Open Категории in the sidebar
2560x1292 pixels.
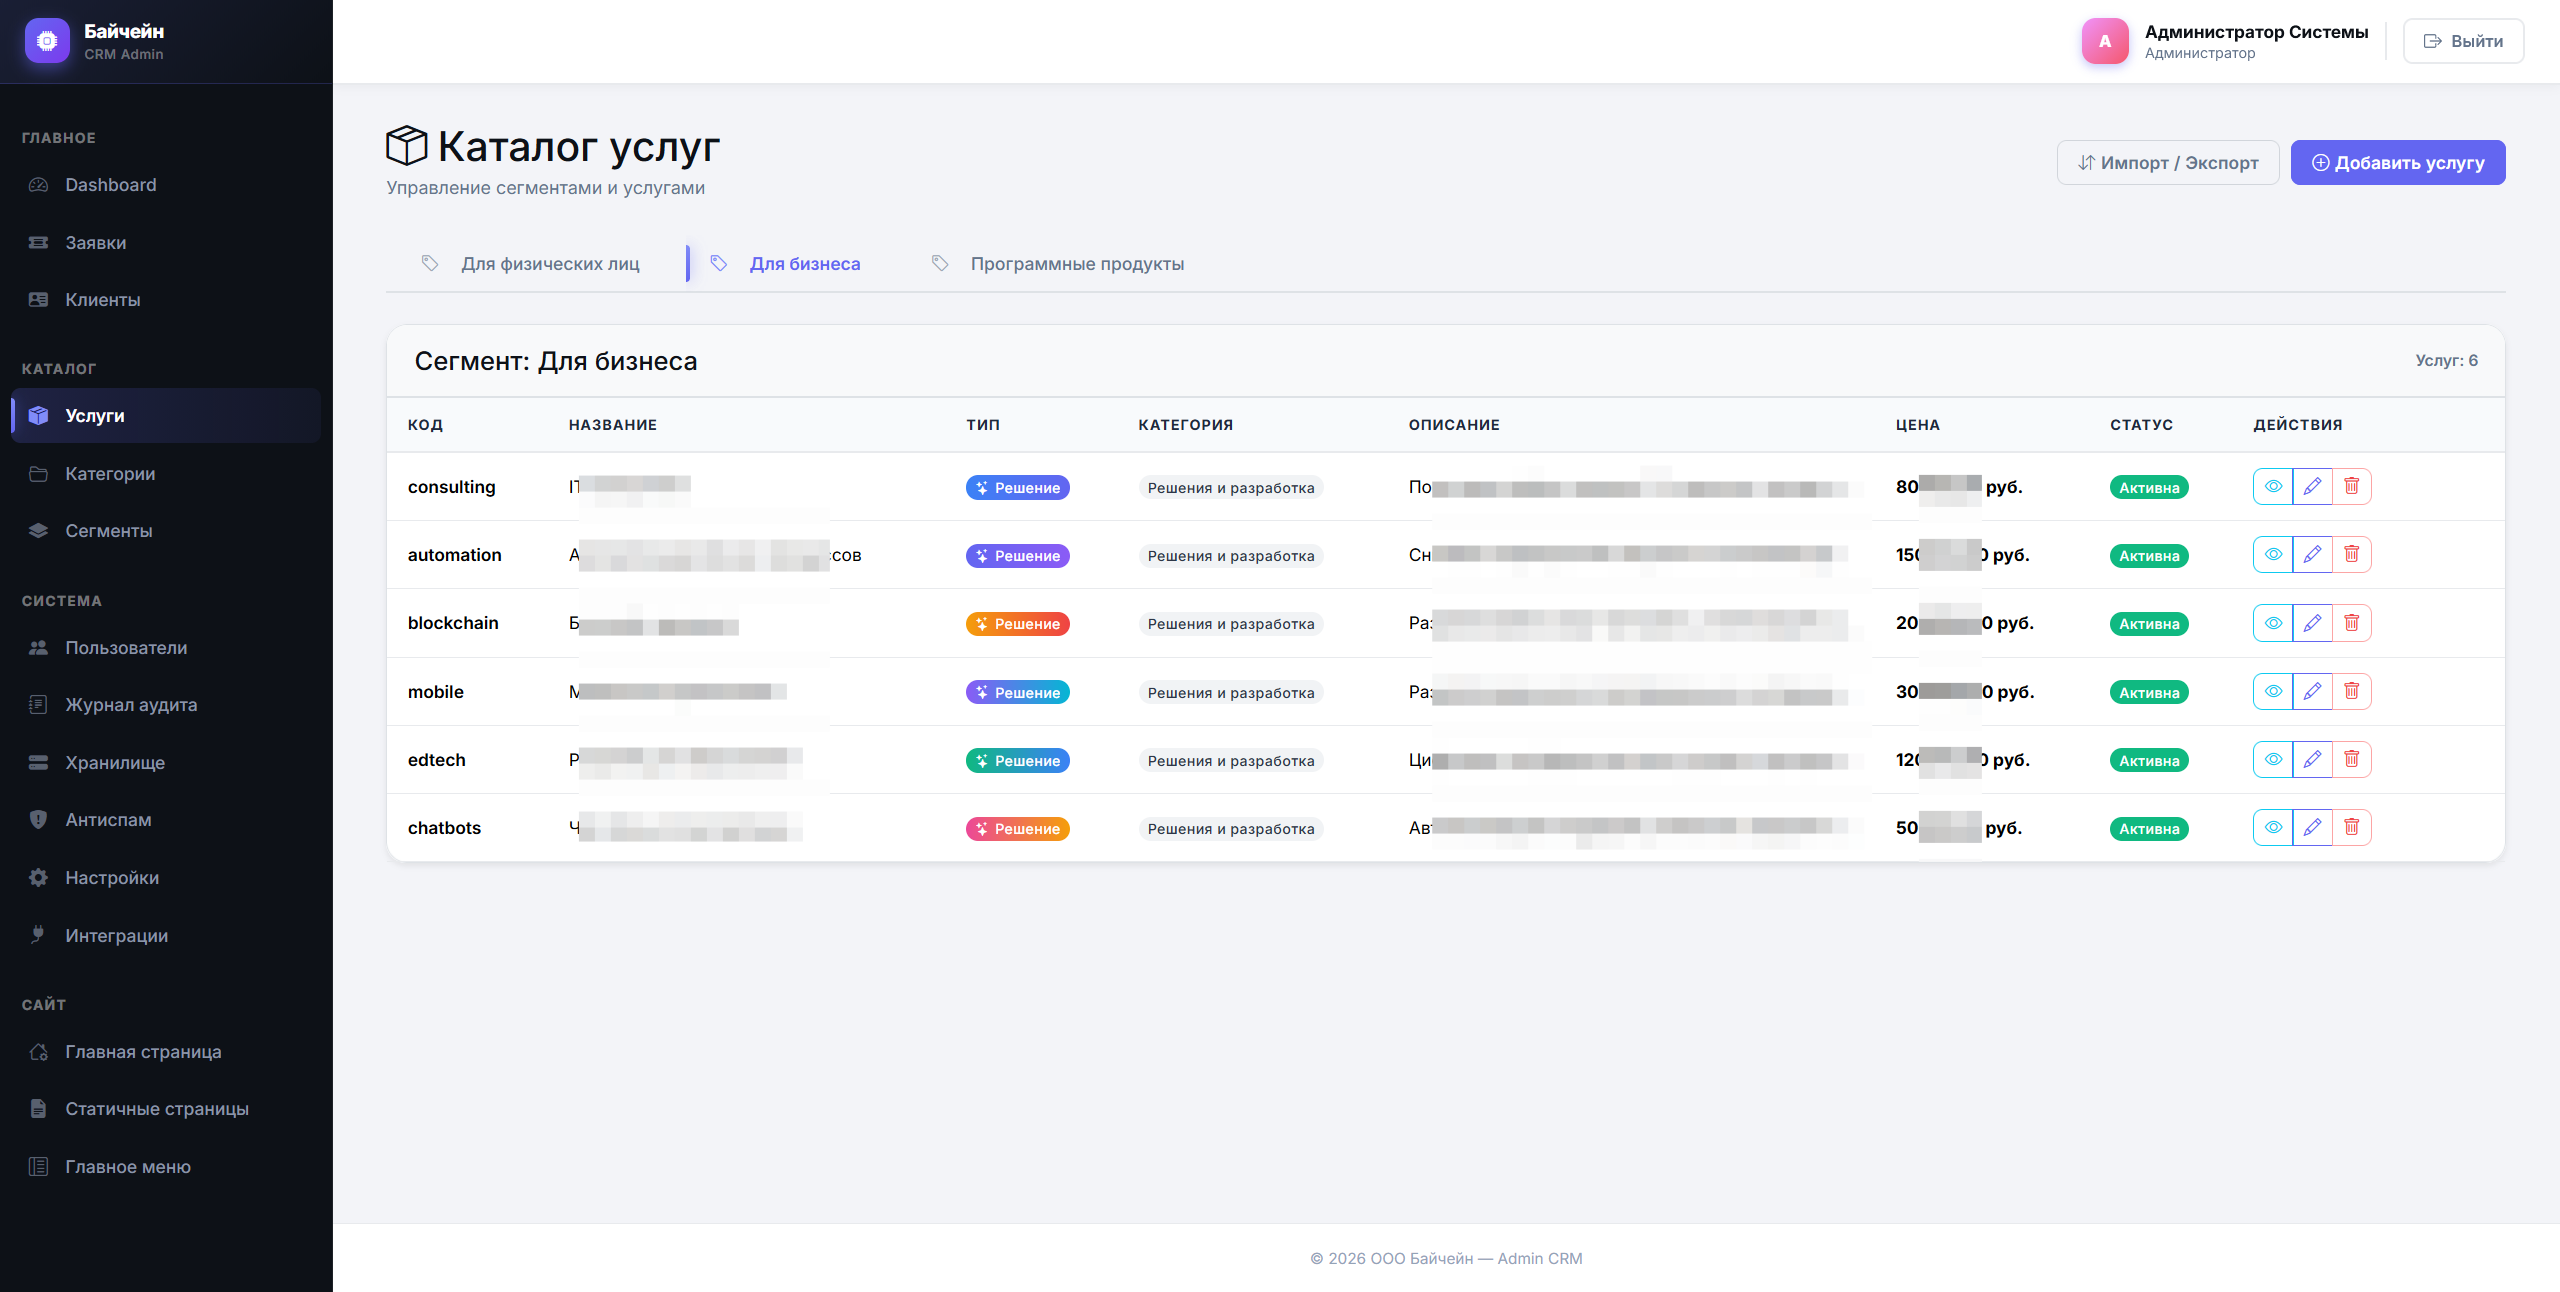[110, 474]
